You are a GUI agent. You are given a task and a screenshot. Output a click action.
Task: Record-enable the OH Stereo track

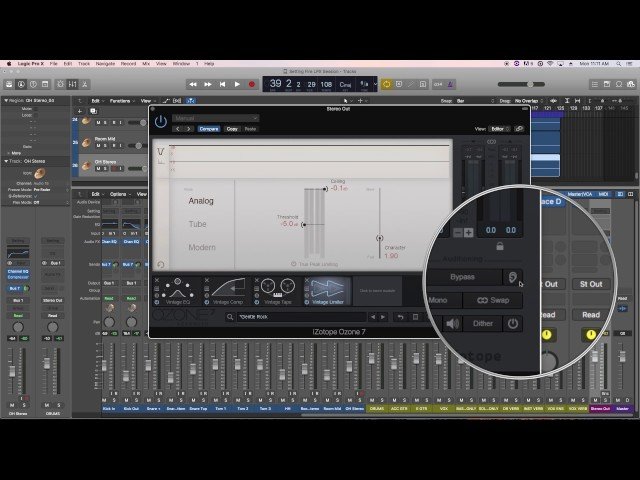[114, 168]
